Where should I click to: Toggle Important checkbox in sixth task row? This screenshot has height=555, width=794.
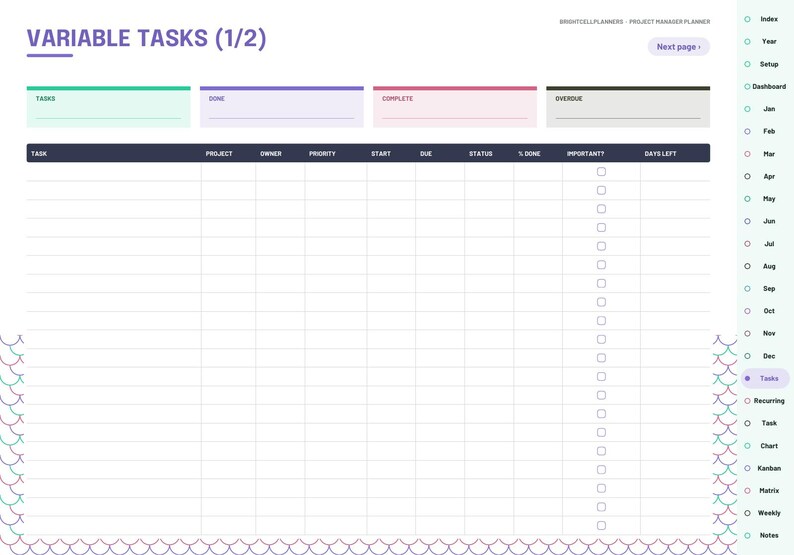601,265
